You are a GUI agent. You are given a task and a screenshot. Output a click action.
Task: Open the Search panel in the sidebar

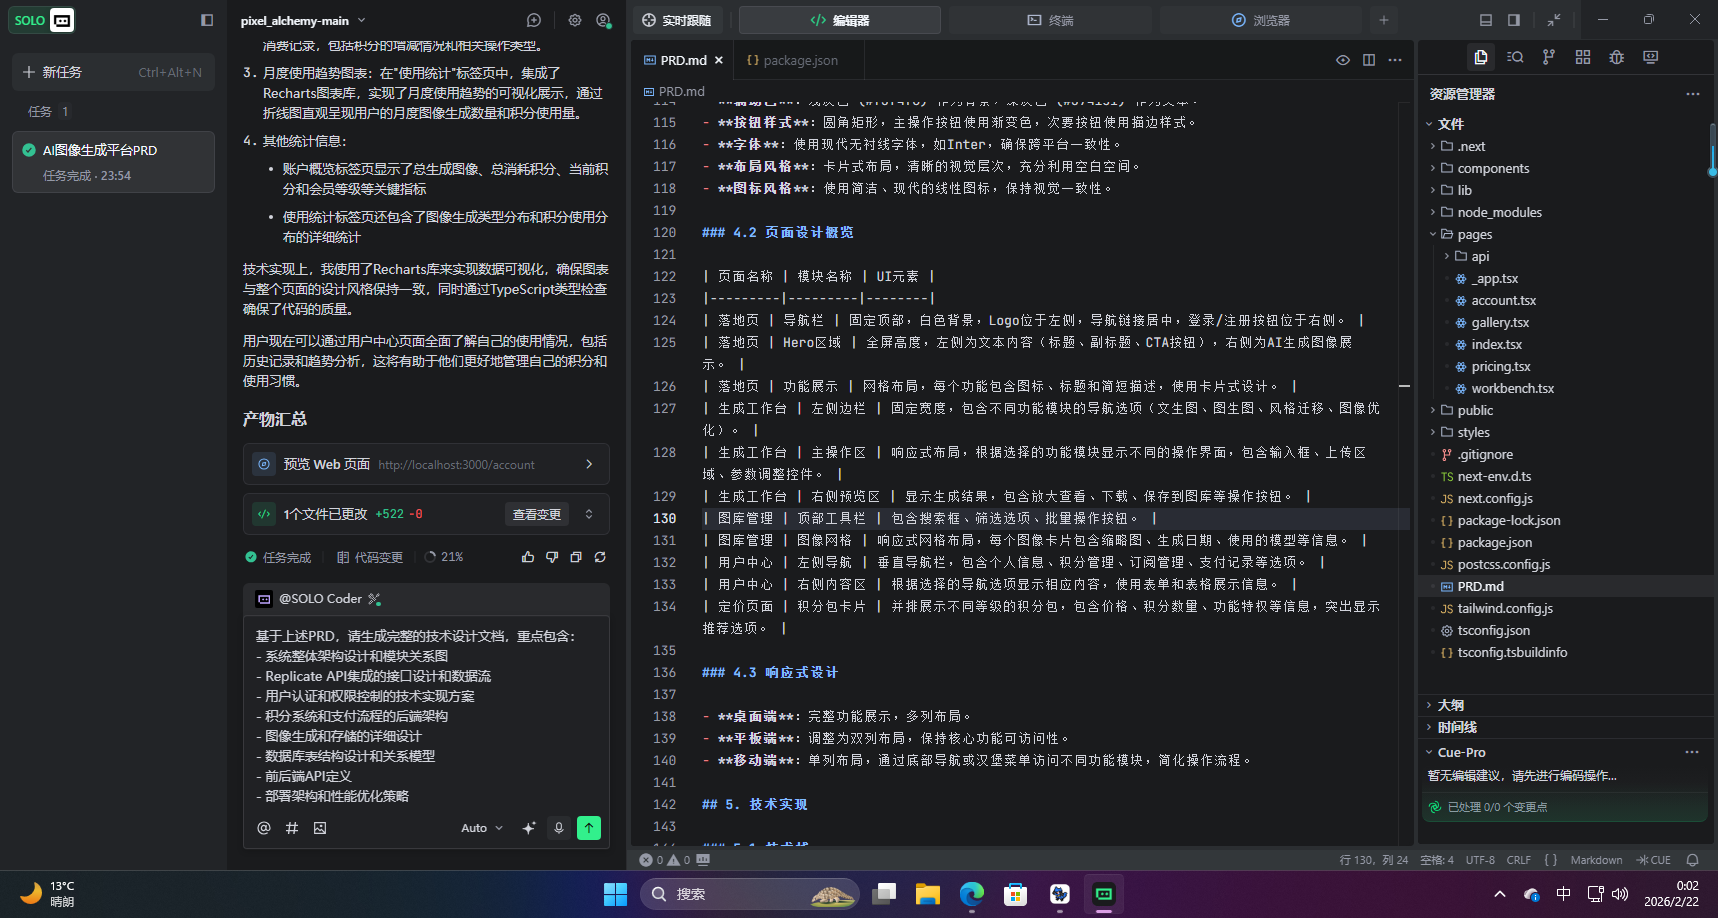coord(1514,57)
